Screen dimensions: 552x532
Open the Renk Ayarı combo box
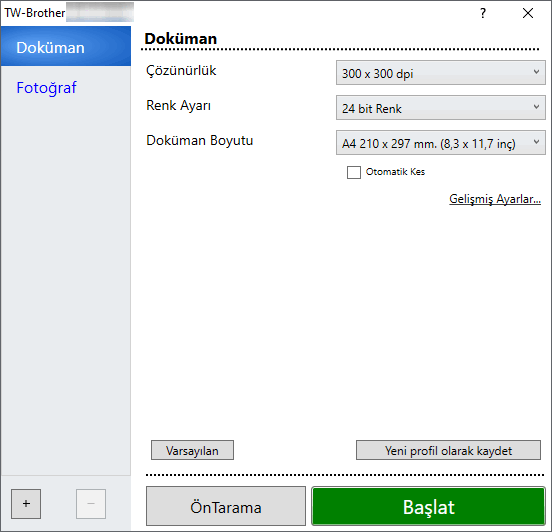pos(440,108)
